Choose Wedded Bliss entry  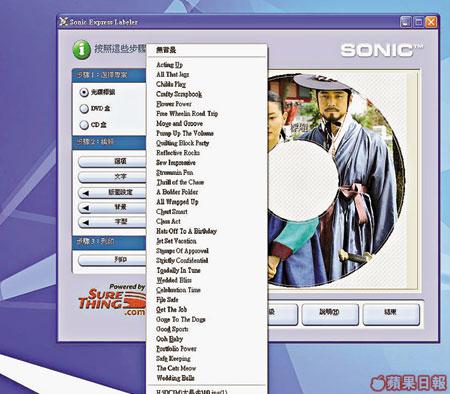207,280
